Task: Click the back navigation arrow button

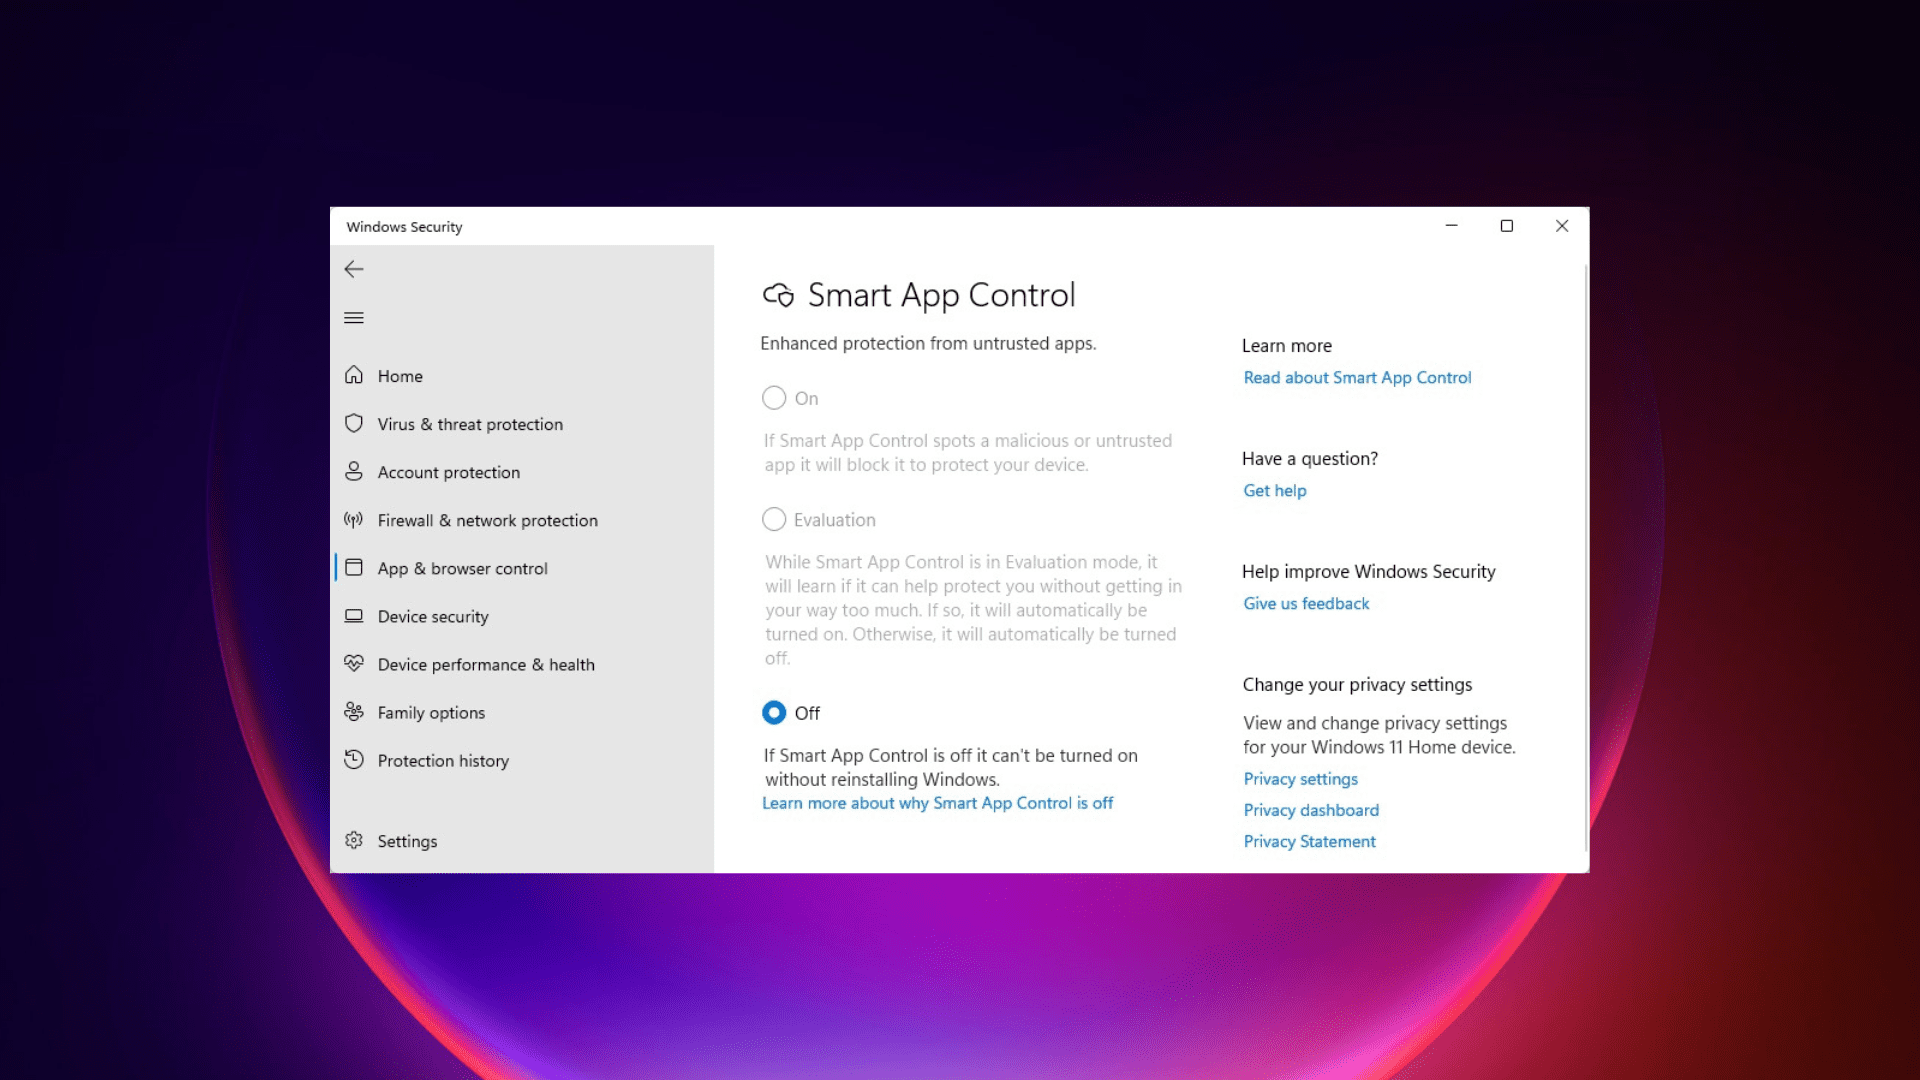Action: [353, 269]
